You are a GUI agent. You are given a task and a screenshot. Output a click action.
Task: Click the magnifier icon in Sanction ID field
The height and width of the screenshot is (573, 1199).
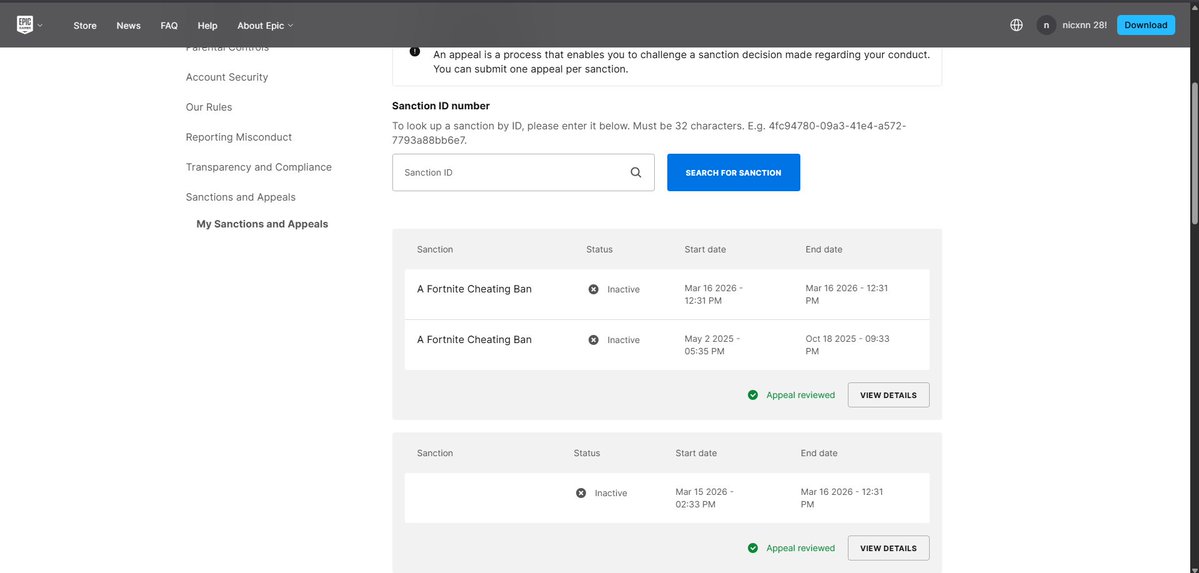click(635, 173)
